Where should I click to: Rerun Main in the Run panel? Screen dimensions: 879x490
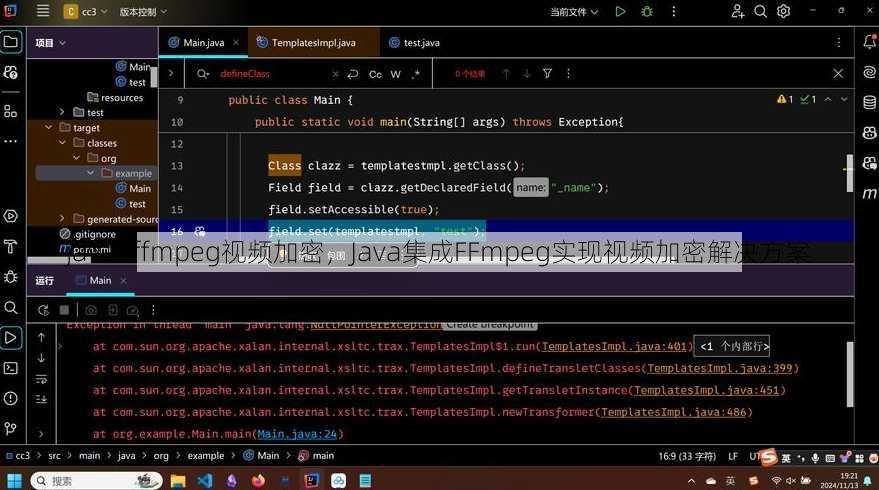pos(44,310)
